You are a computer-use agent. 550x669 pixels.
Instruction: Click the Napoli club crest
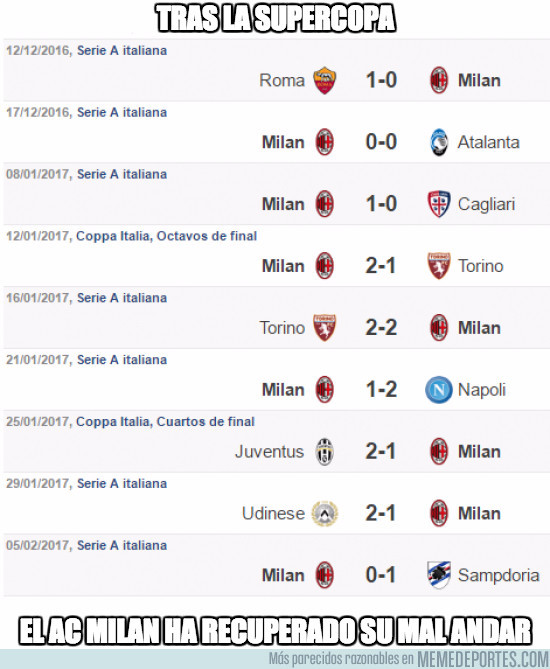pos(439,390)
